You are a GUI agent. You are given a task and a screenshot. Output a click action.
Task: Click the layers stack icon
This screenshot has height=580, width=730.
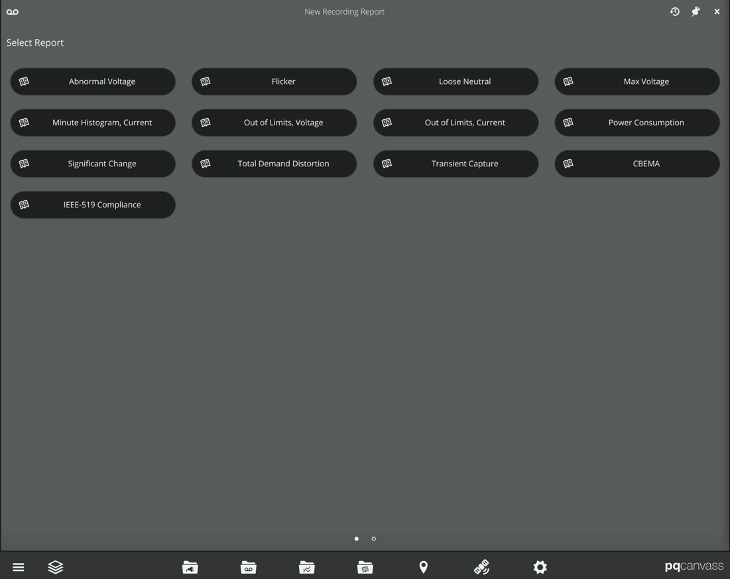click(x=56, y=567)
